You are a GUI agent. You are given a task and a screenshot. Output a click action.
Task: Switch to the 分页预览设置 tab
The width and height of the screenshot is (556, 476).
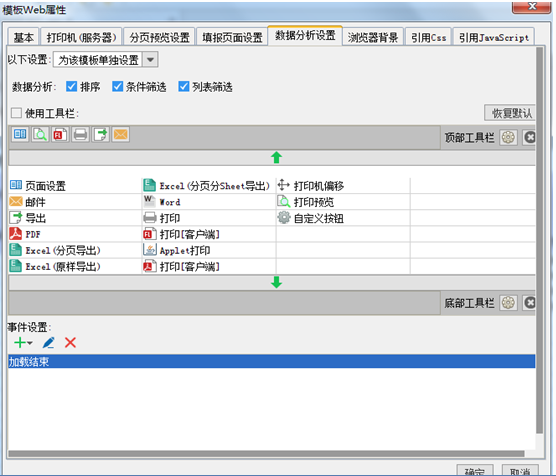point(159,37)
